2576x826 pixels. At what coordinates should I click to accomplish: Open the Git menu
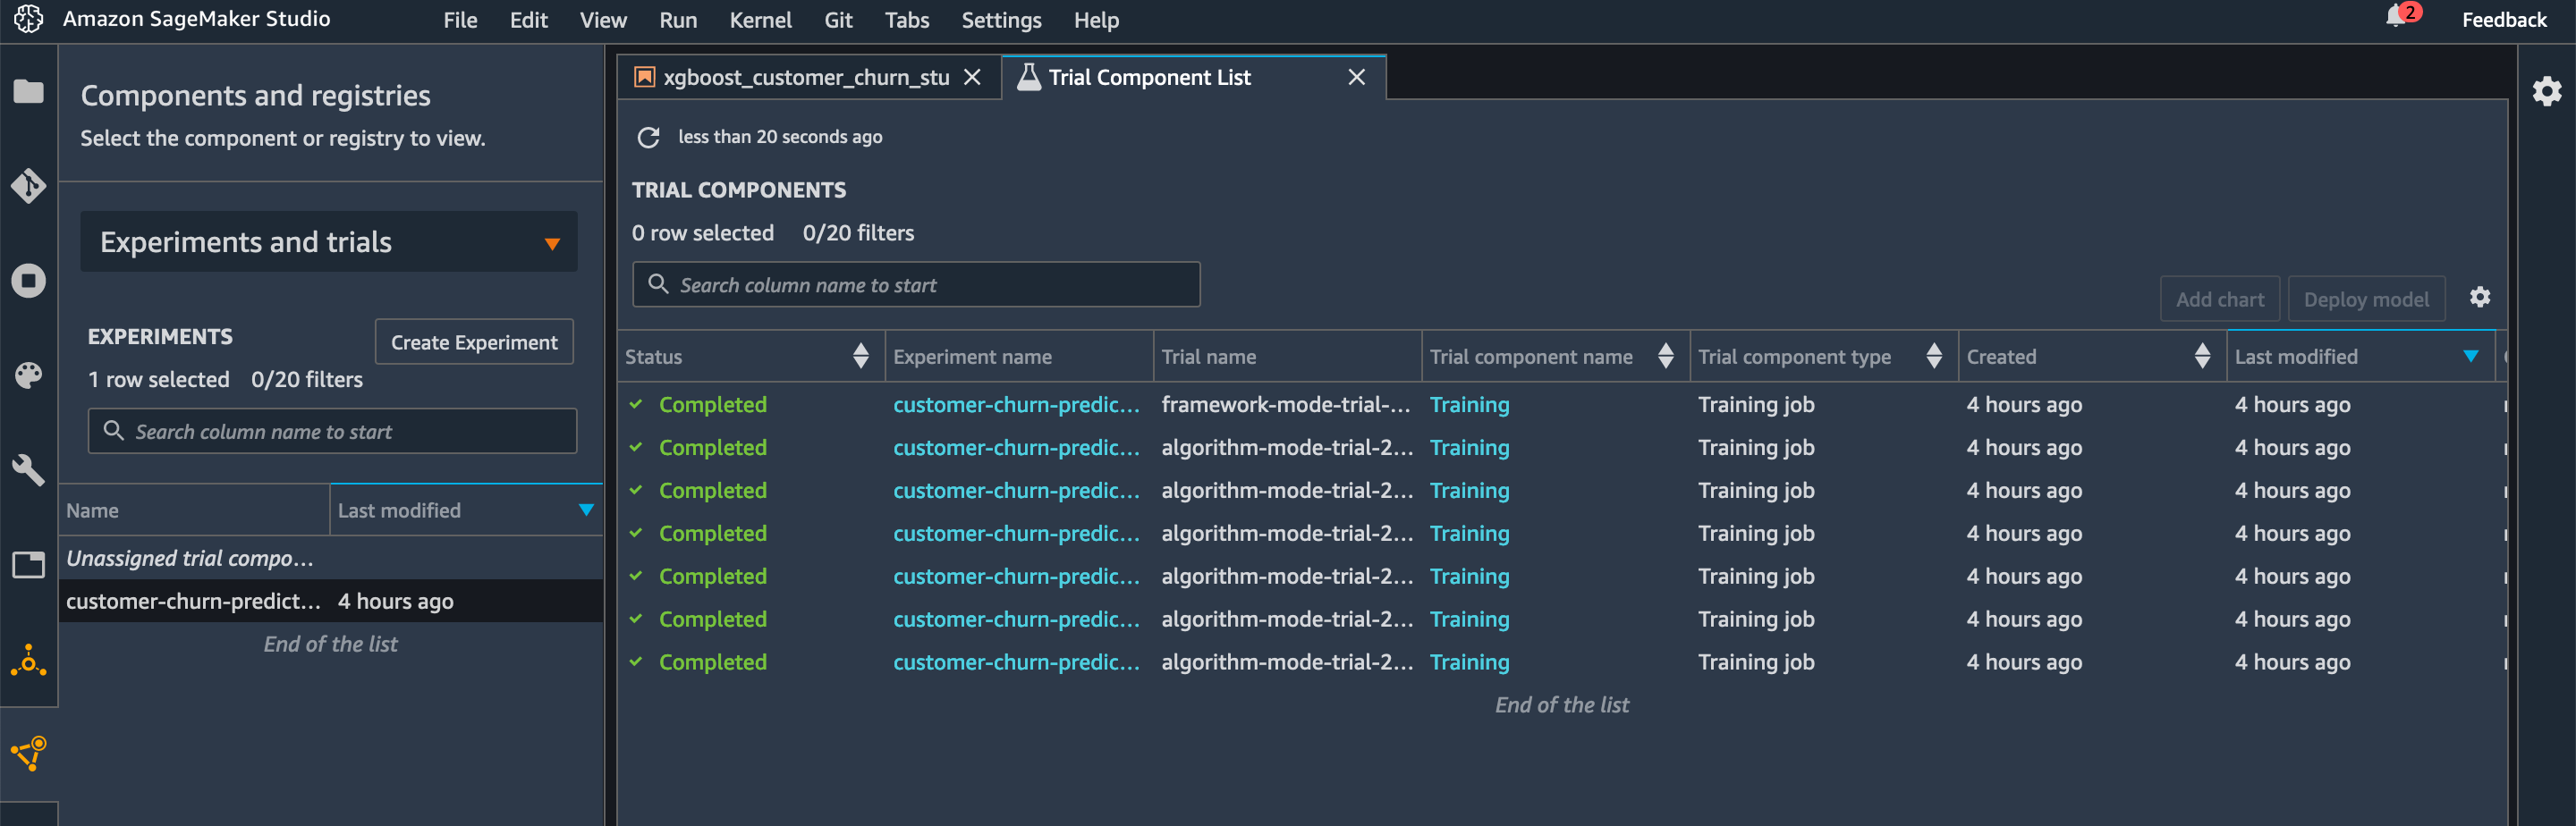click(838, 20)
